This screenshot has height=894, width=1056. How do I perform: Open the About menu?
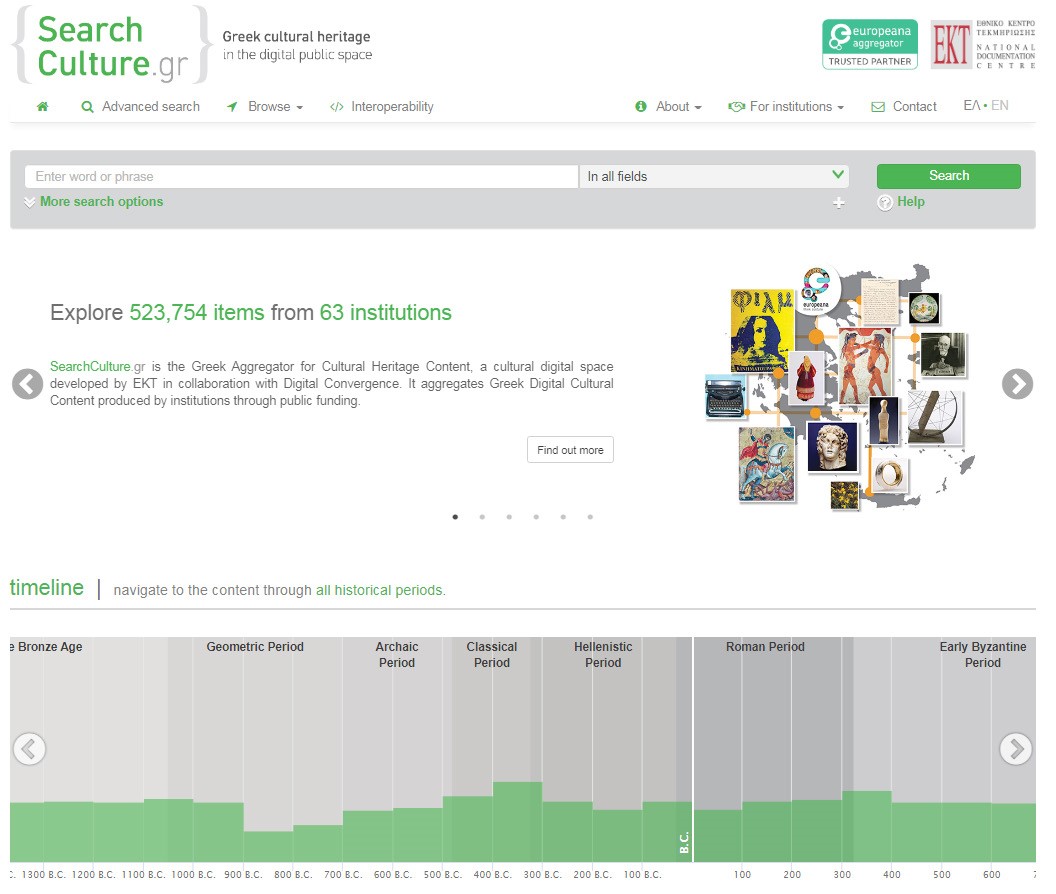pyautogui.click(x=669, y=107)
